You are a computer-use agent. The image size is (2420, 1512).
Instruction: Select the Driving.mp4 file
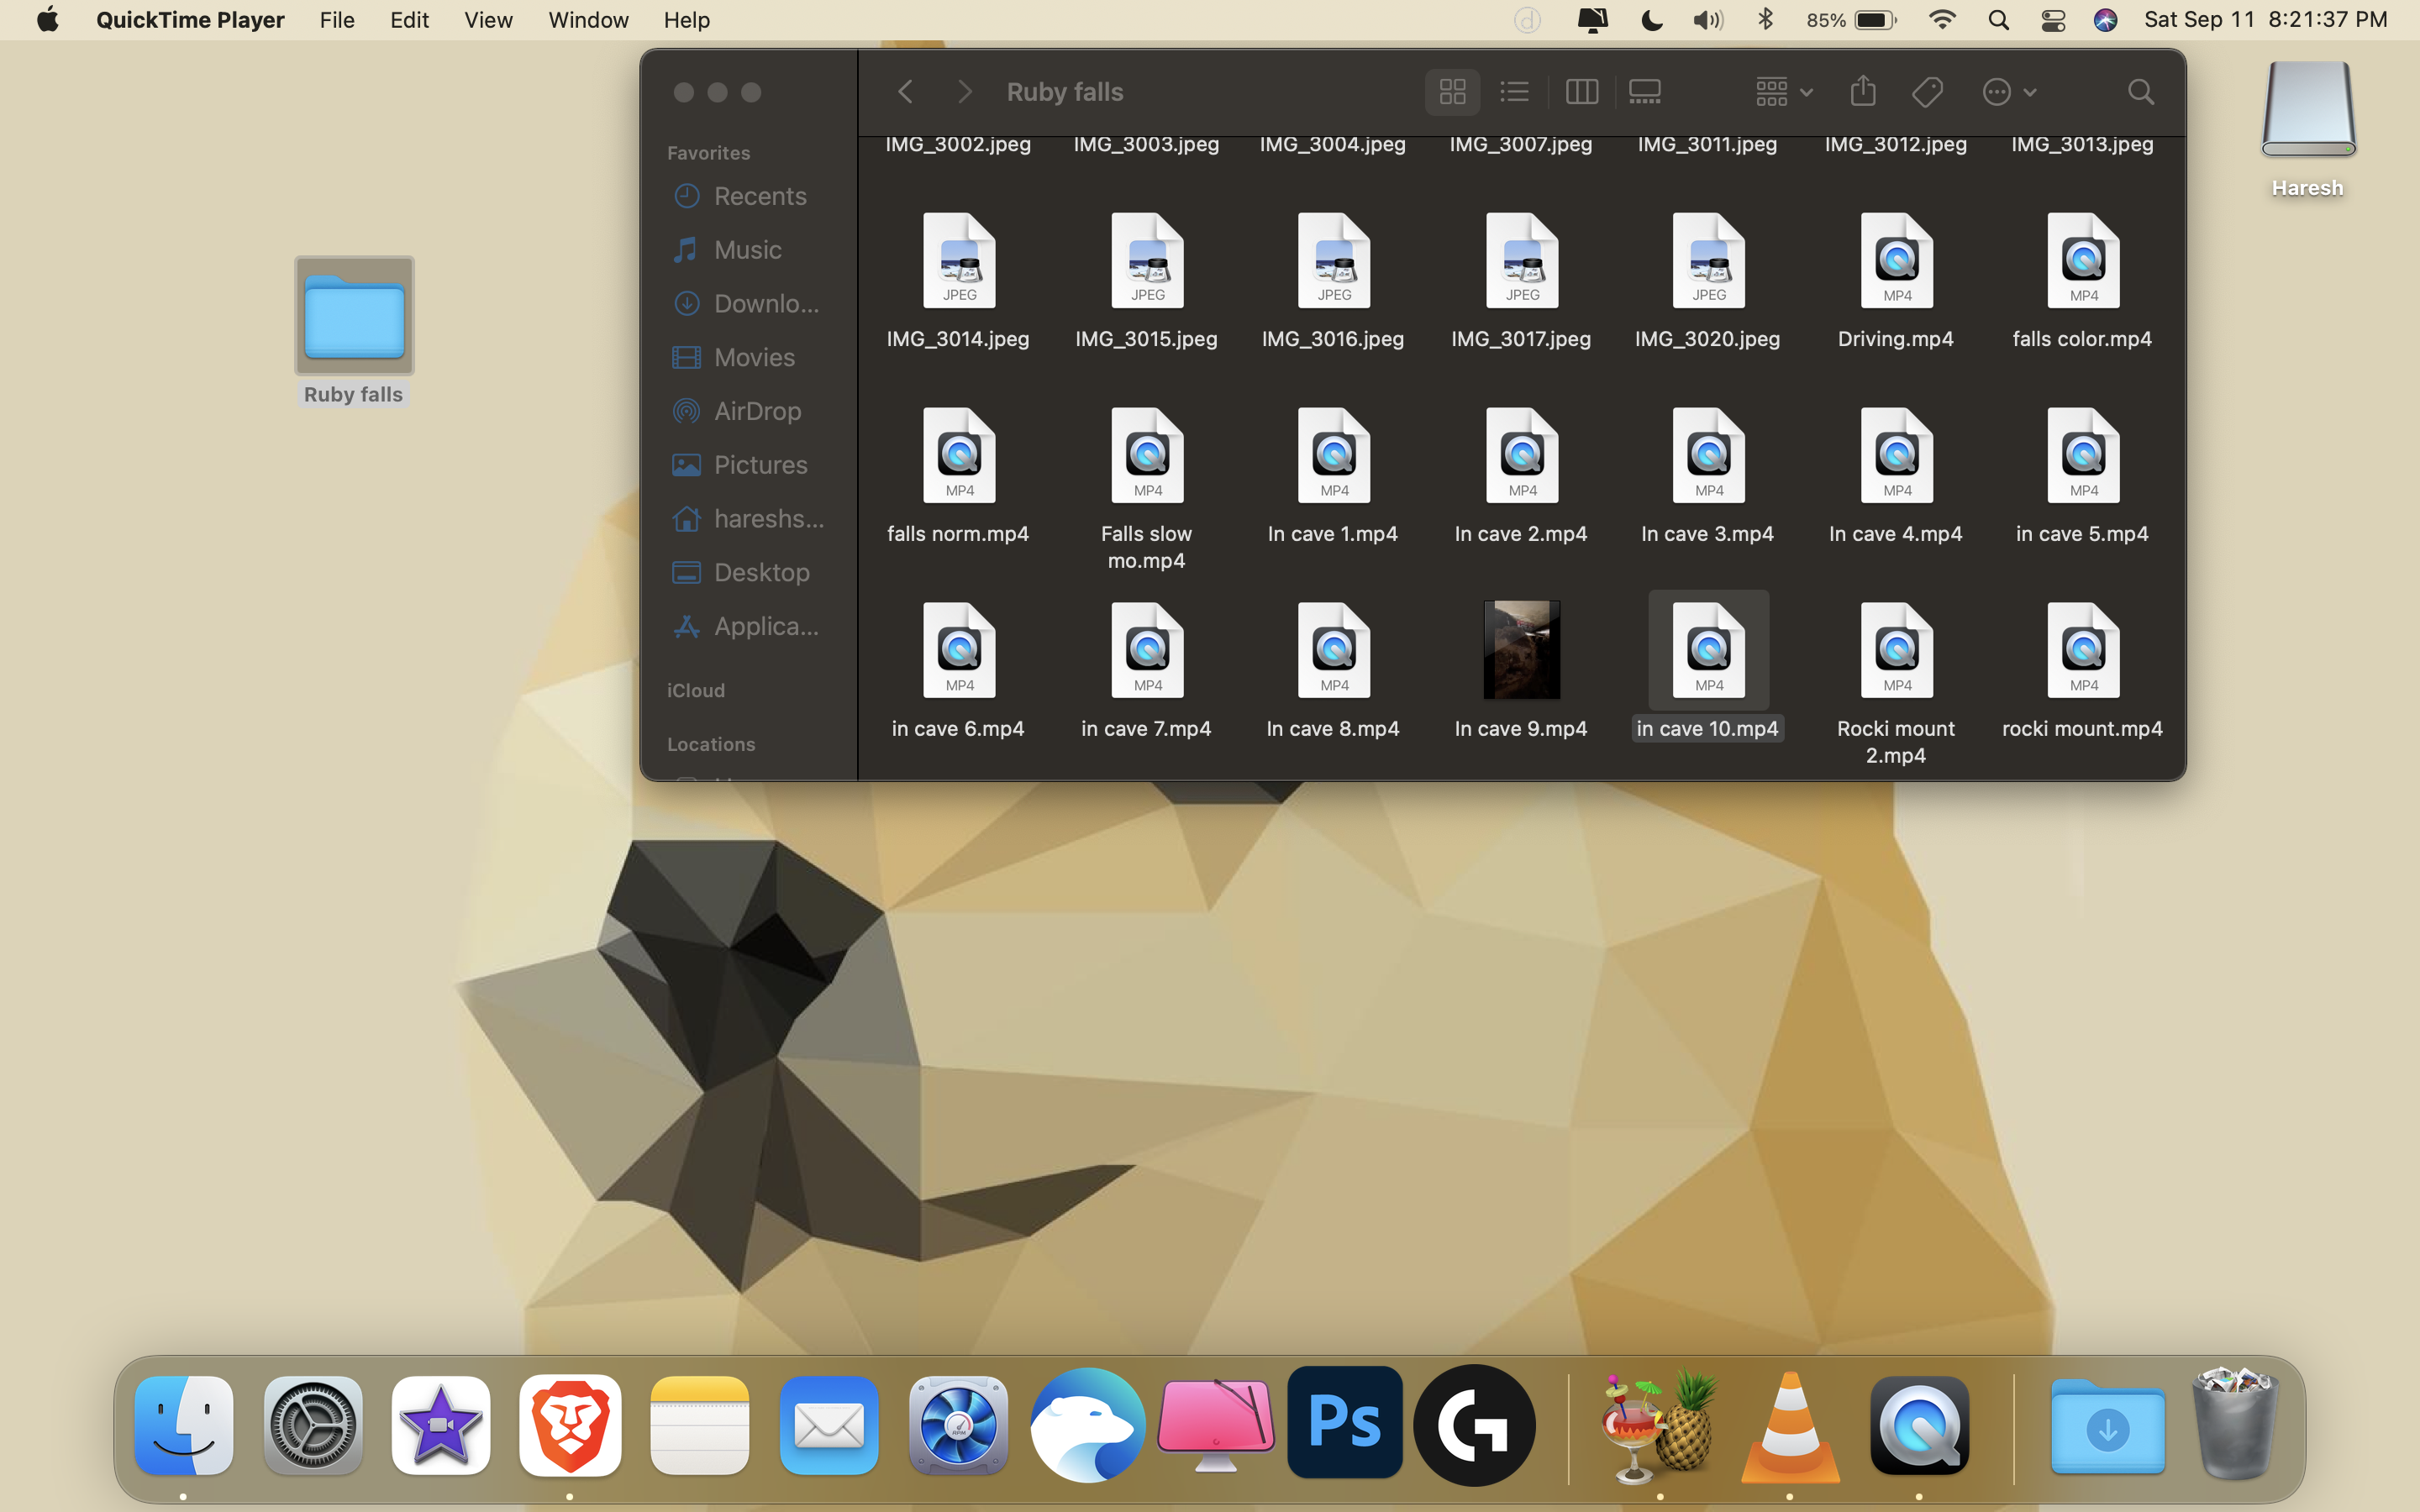coord(1896,262)
